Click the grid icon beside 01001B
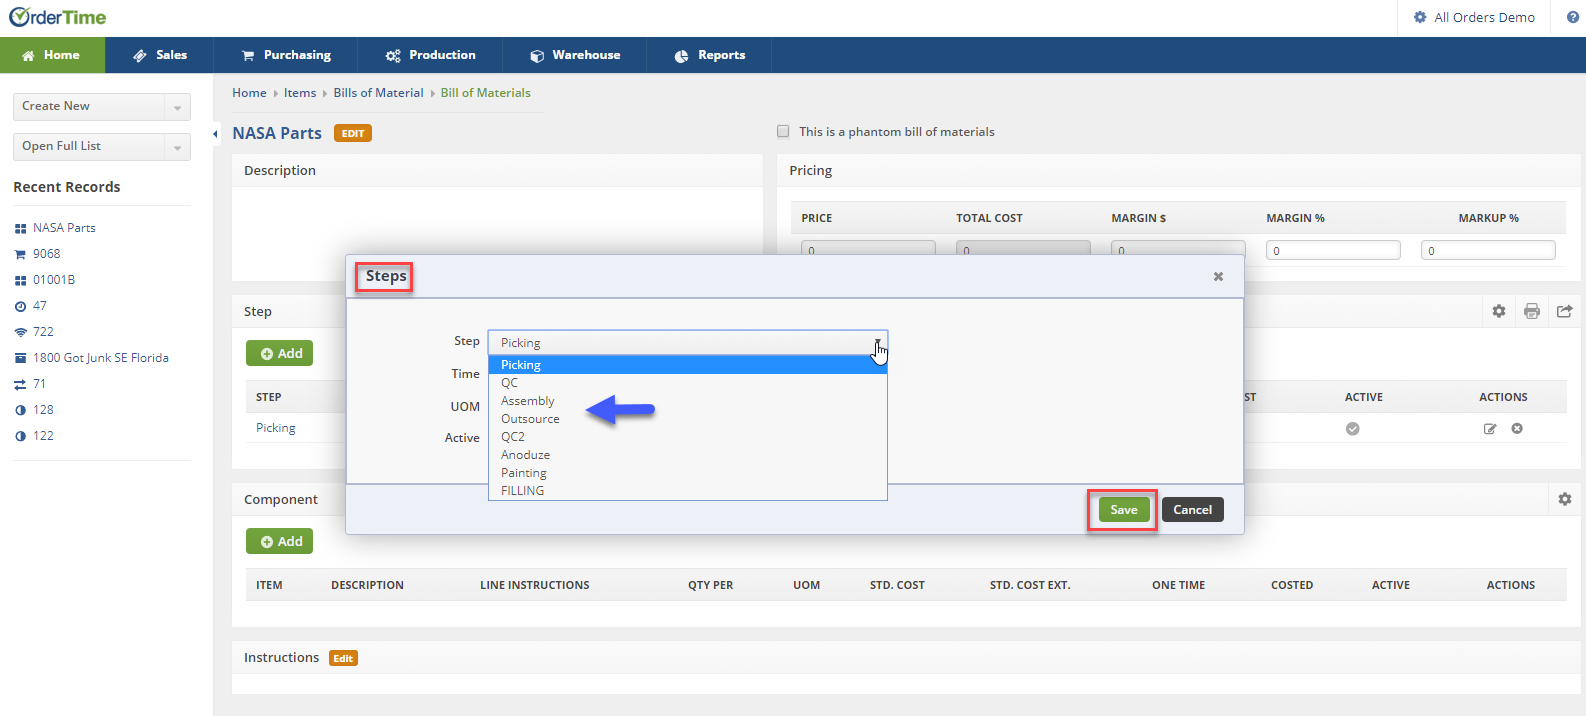 [x=20, y=280]
